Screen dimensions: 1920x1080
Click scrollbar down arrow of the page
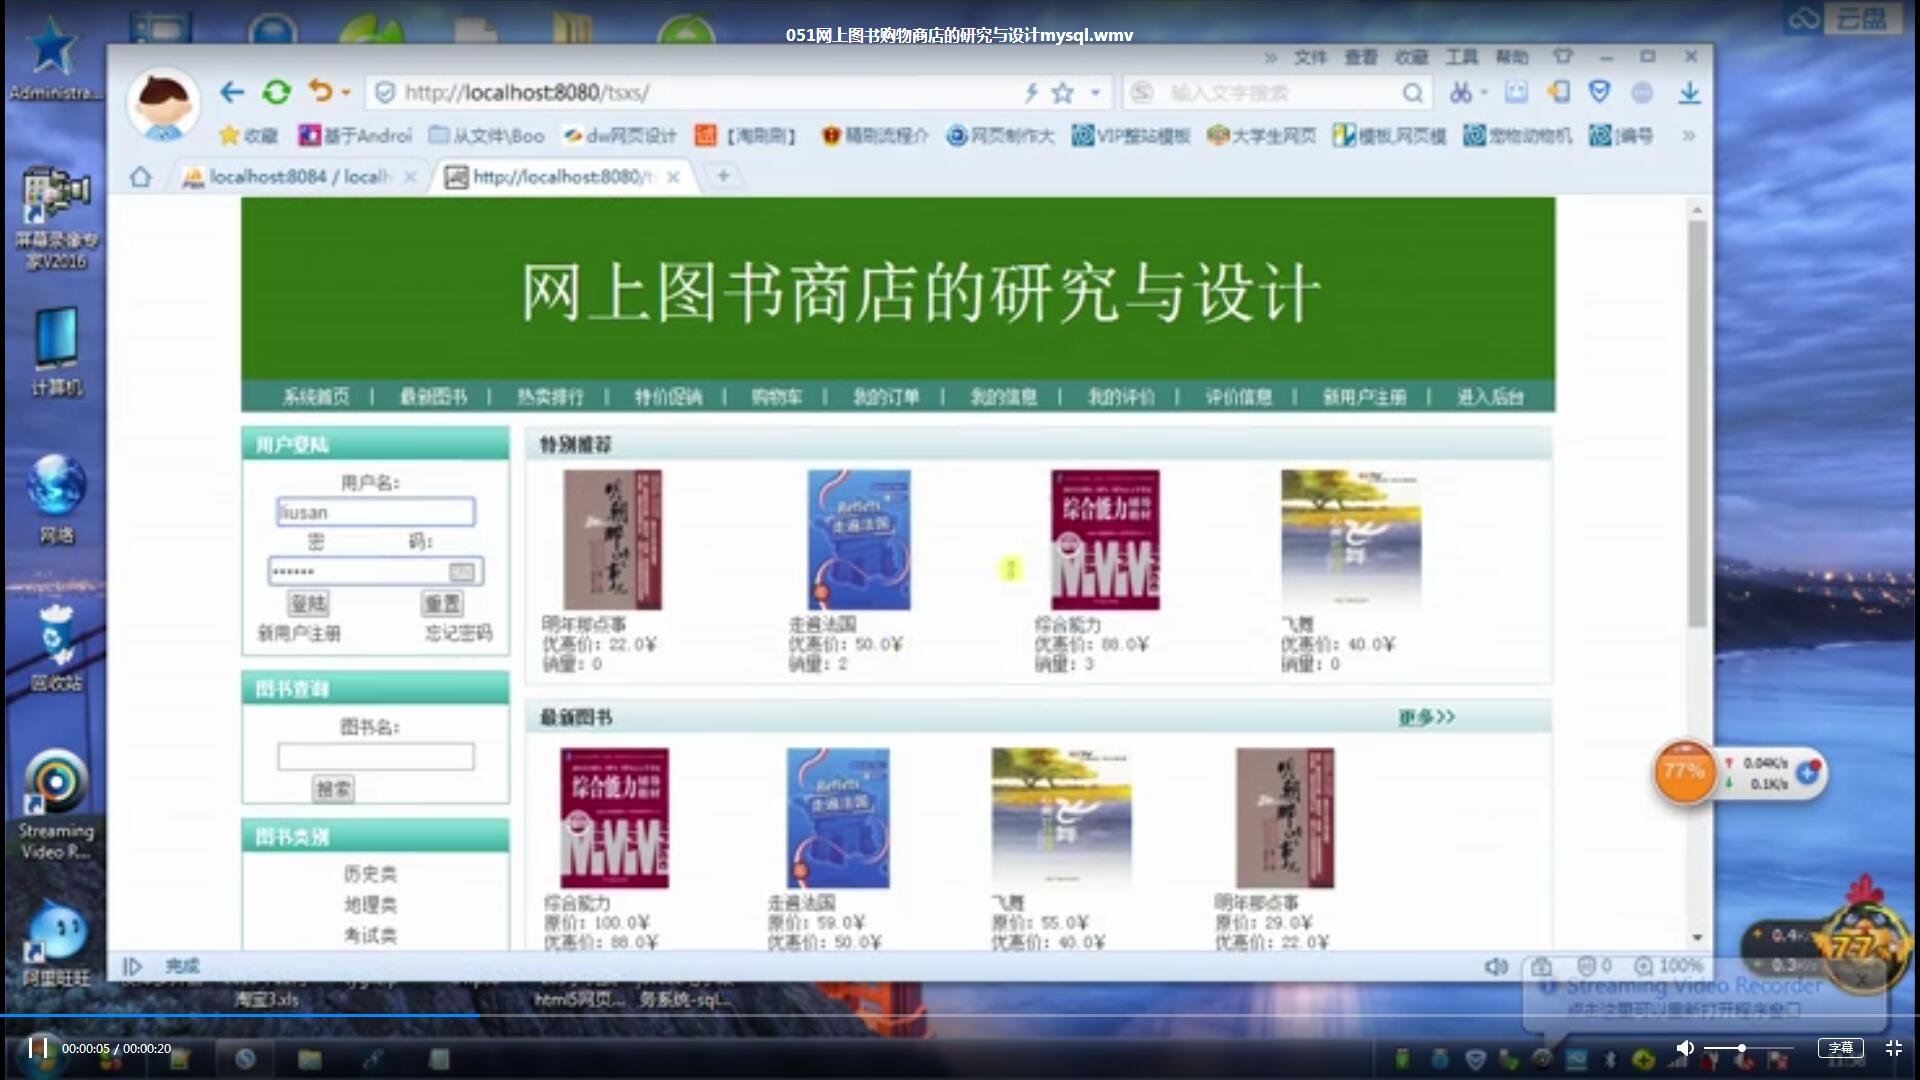(x=1697, y=938)
